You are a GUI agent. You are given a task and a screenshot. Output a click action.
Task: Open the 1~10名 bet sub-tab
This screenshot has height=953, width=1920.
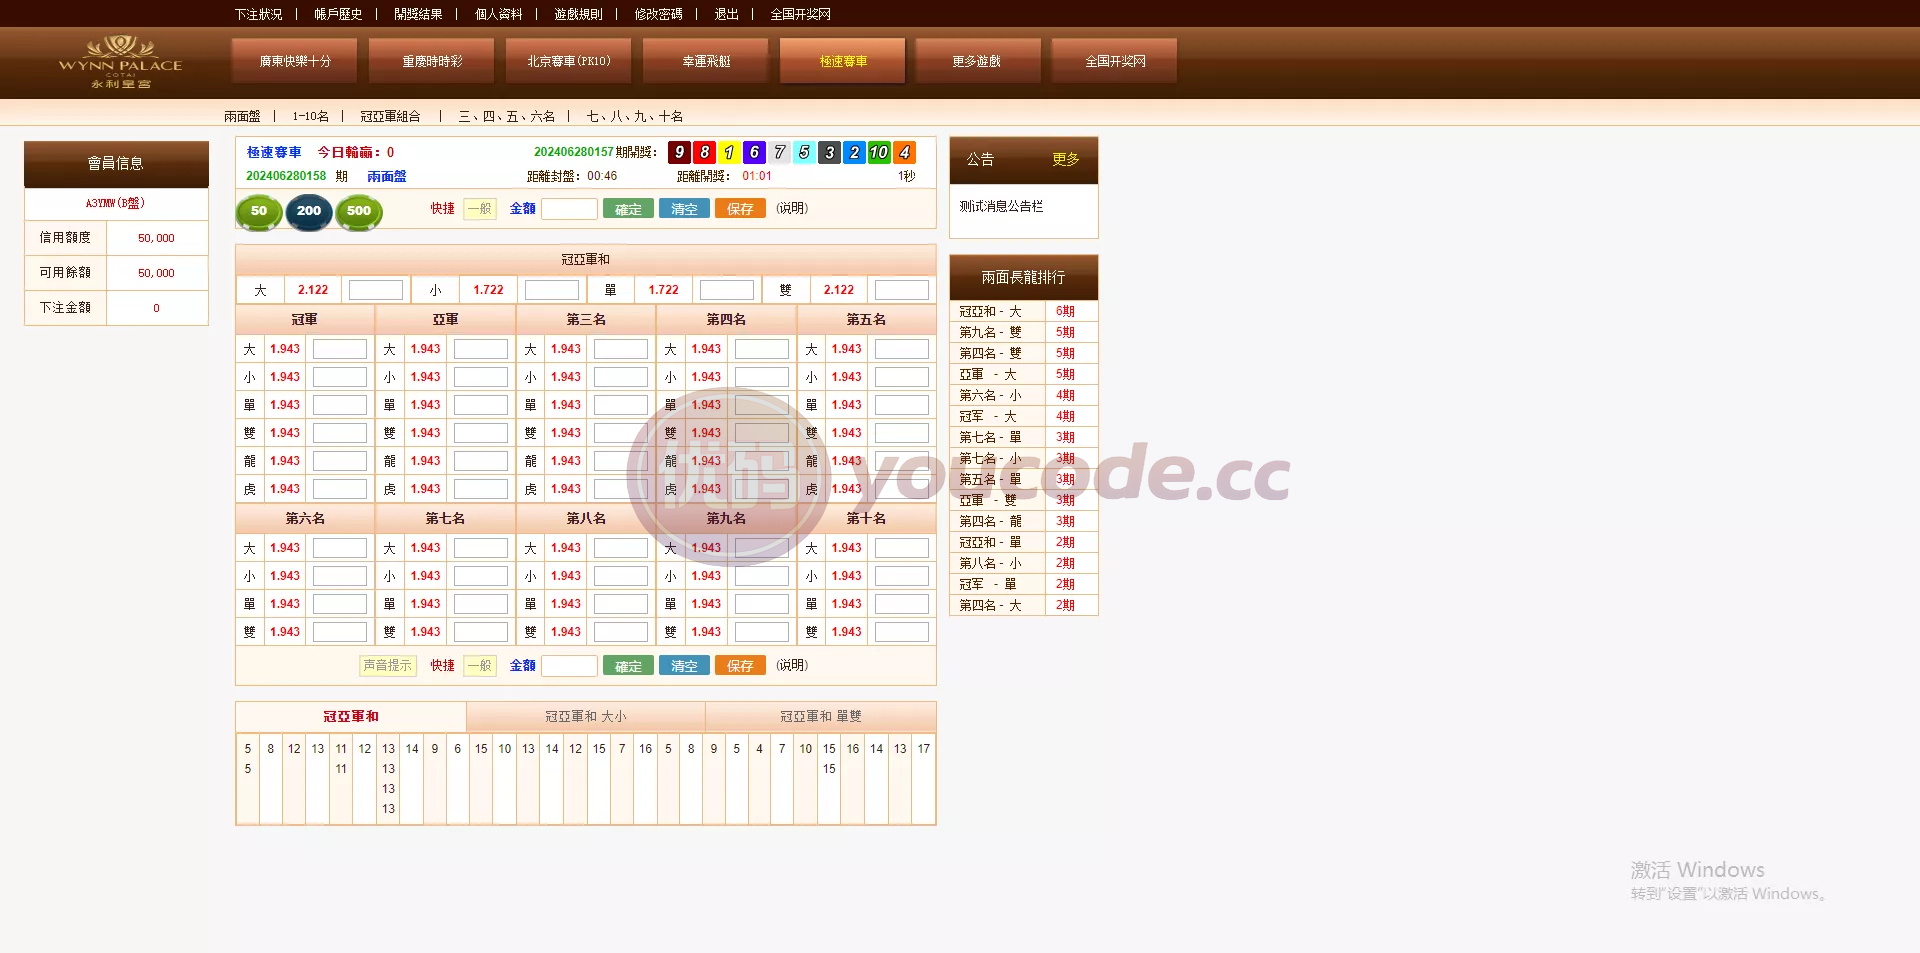310,117
